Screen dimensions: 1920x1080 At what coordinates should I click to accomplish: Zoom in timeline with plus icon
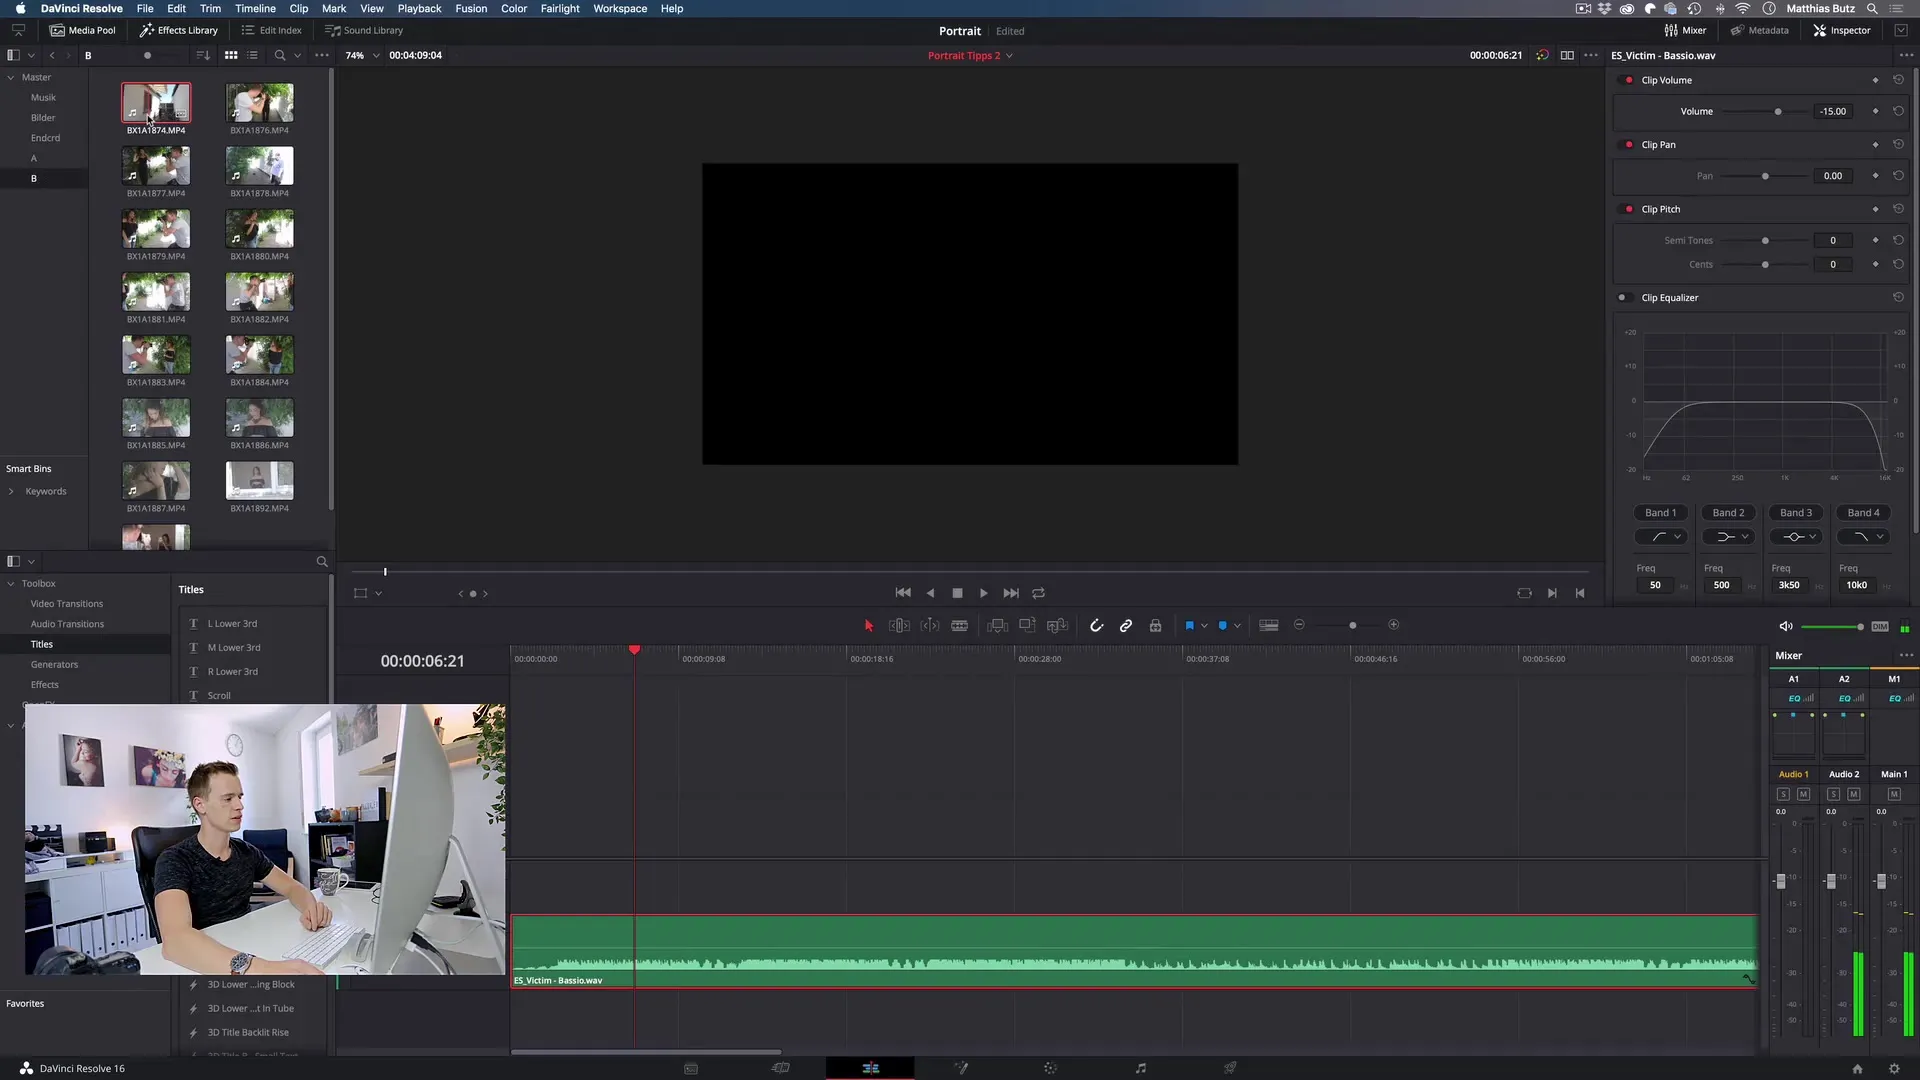click(1394, 625)
